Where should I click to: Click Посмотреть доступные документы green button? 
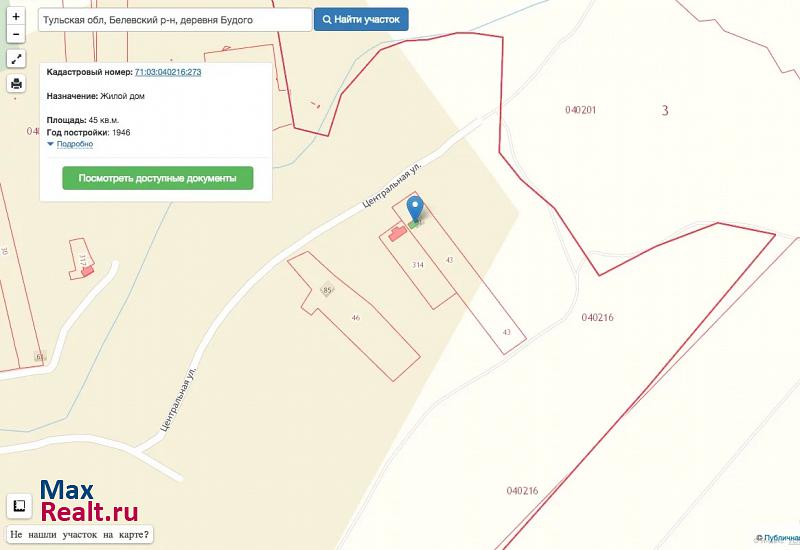[158, 178]
